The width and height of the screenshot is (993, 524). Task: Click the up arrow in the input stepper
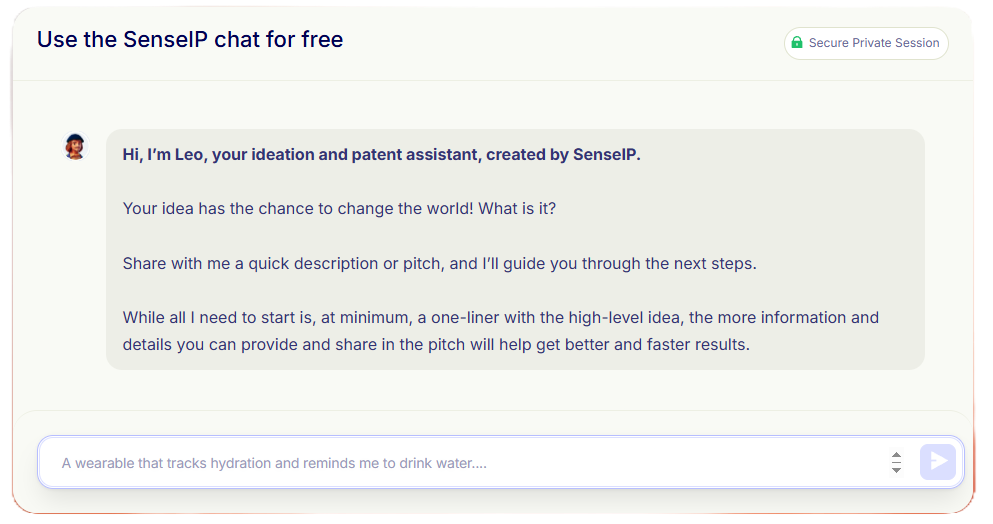click(x=896, y=455)
